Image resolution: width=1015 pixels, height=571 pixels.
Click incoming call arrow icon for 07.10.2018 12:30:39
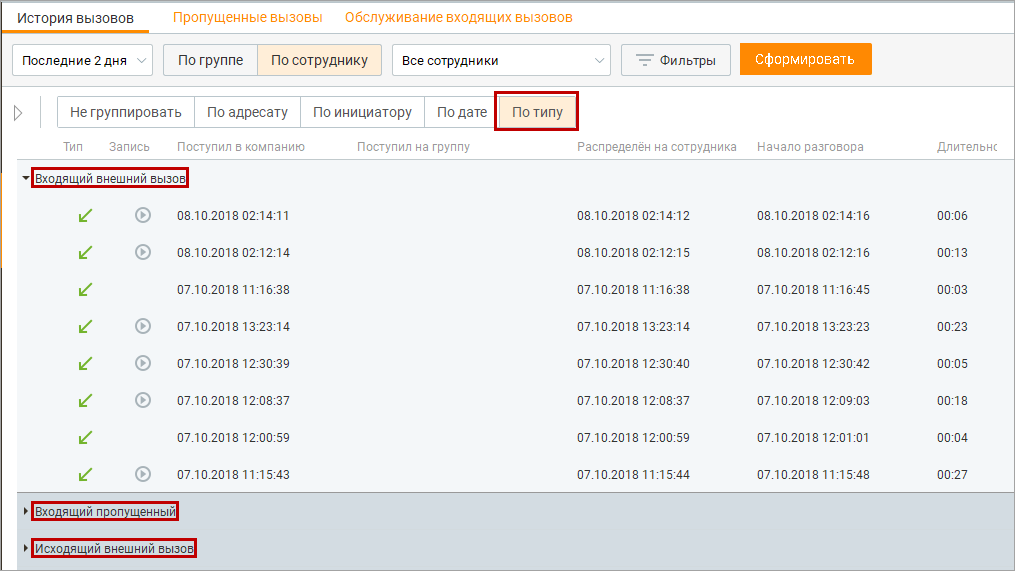pos(85,364)
